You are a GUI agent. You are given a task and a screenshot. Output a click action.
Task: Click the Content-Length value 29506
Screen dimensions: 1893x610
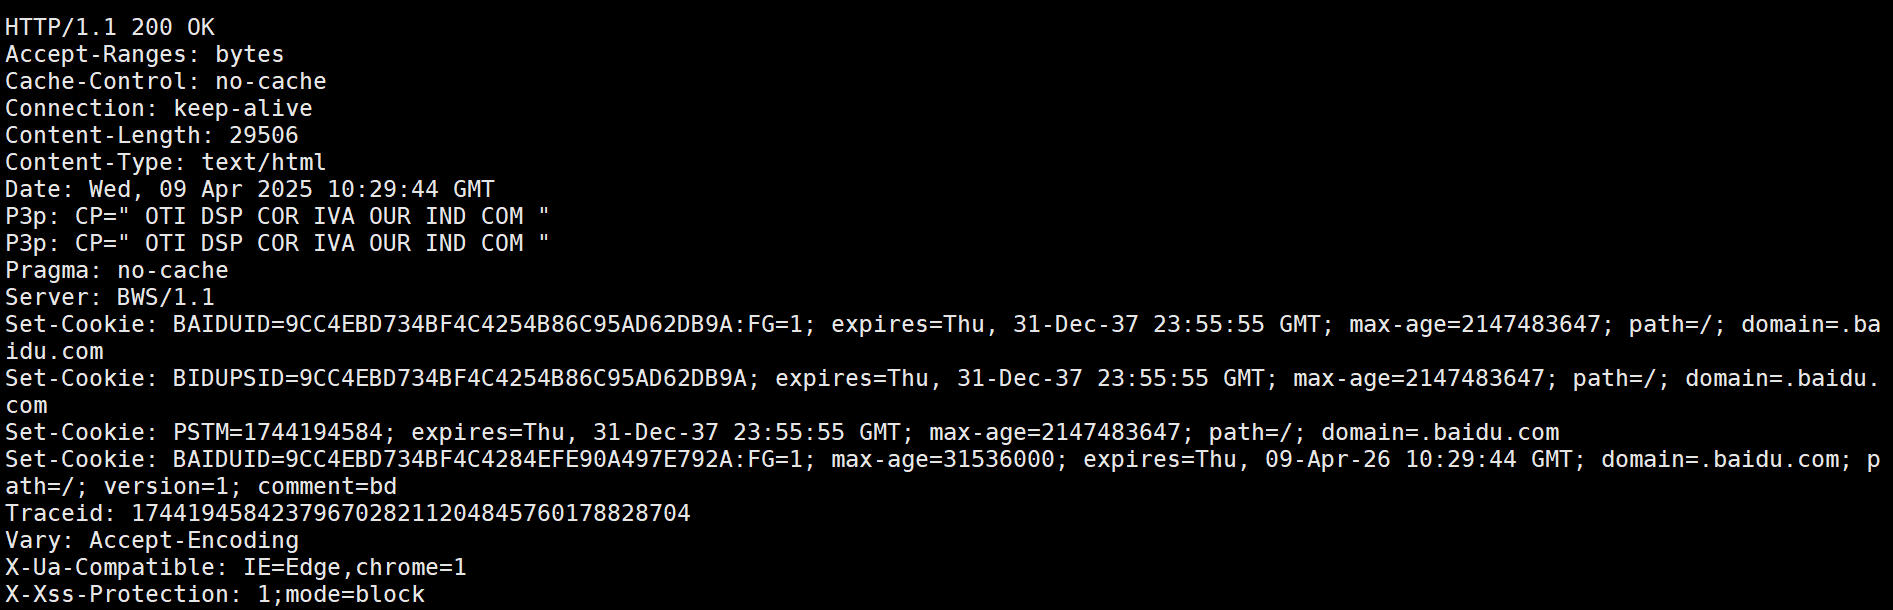[264, 135]
